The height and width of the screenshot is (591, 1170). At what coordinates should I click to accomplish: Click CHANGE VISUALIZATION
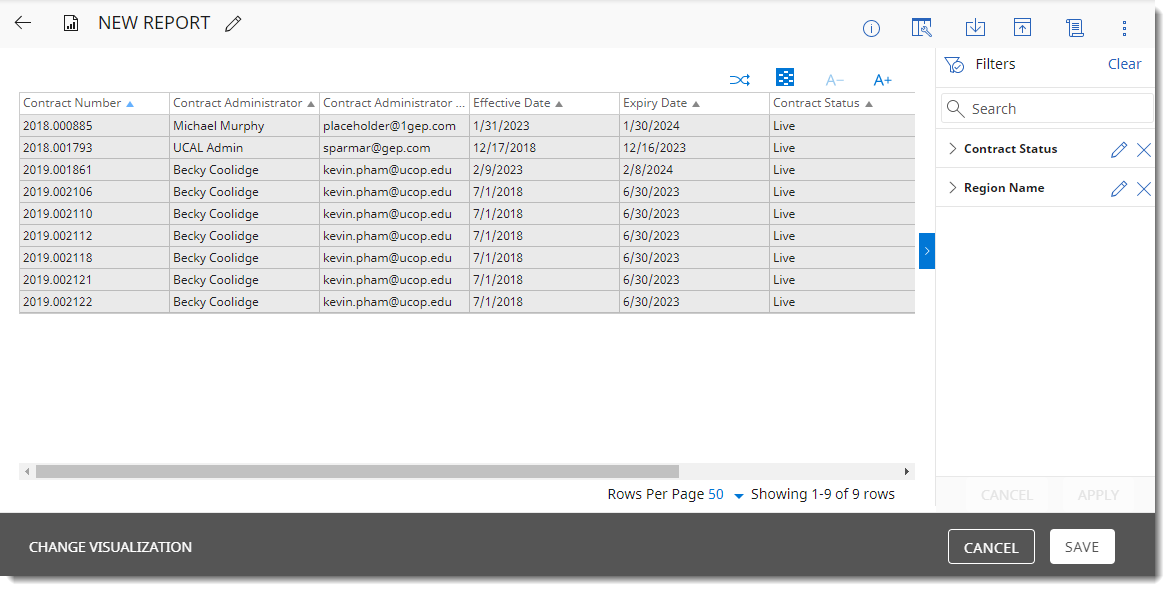tap(110, 547)
